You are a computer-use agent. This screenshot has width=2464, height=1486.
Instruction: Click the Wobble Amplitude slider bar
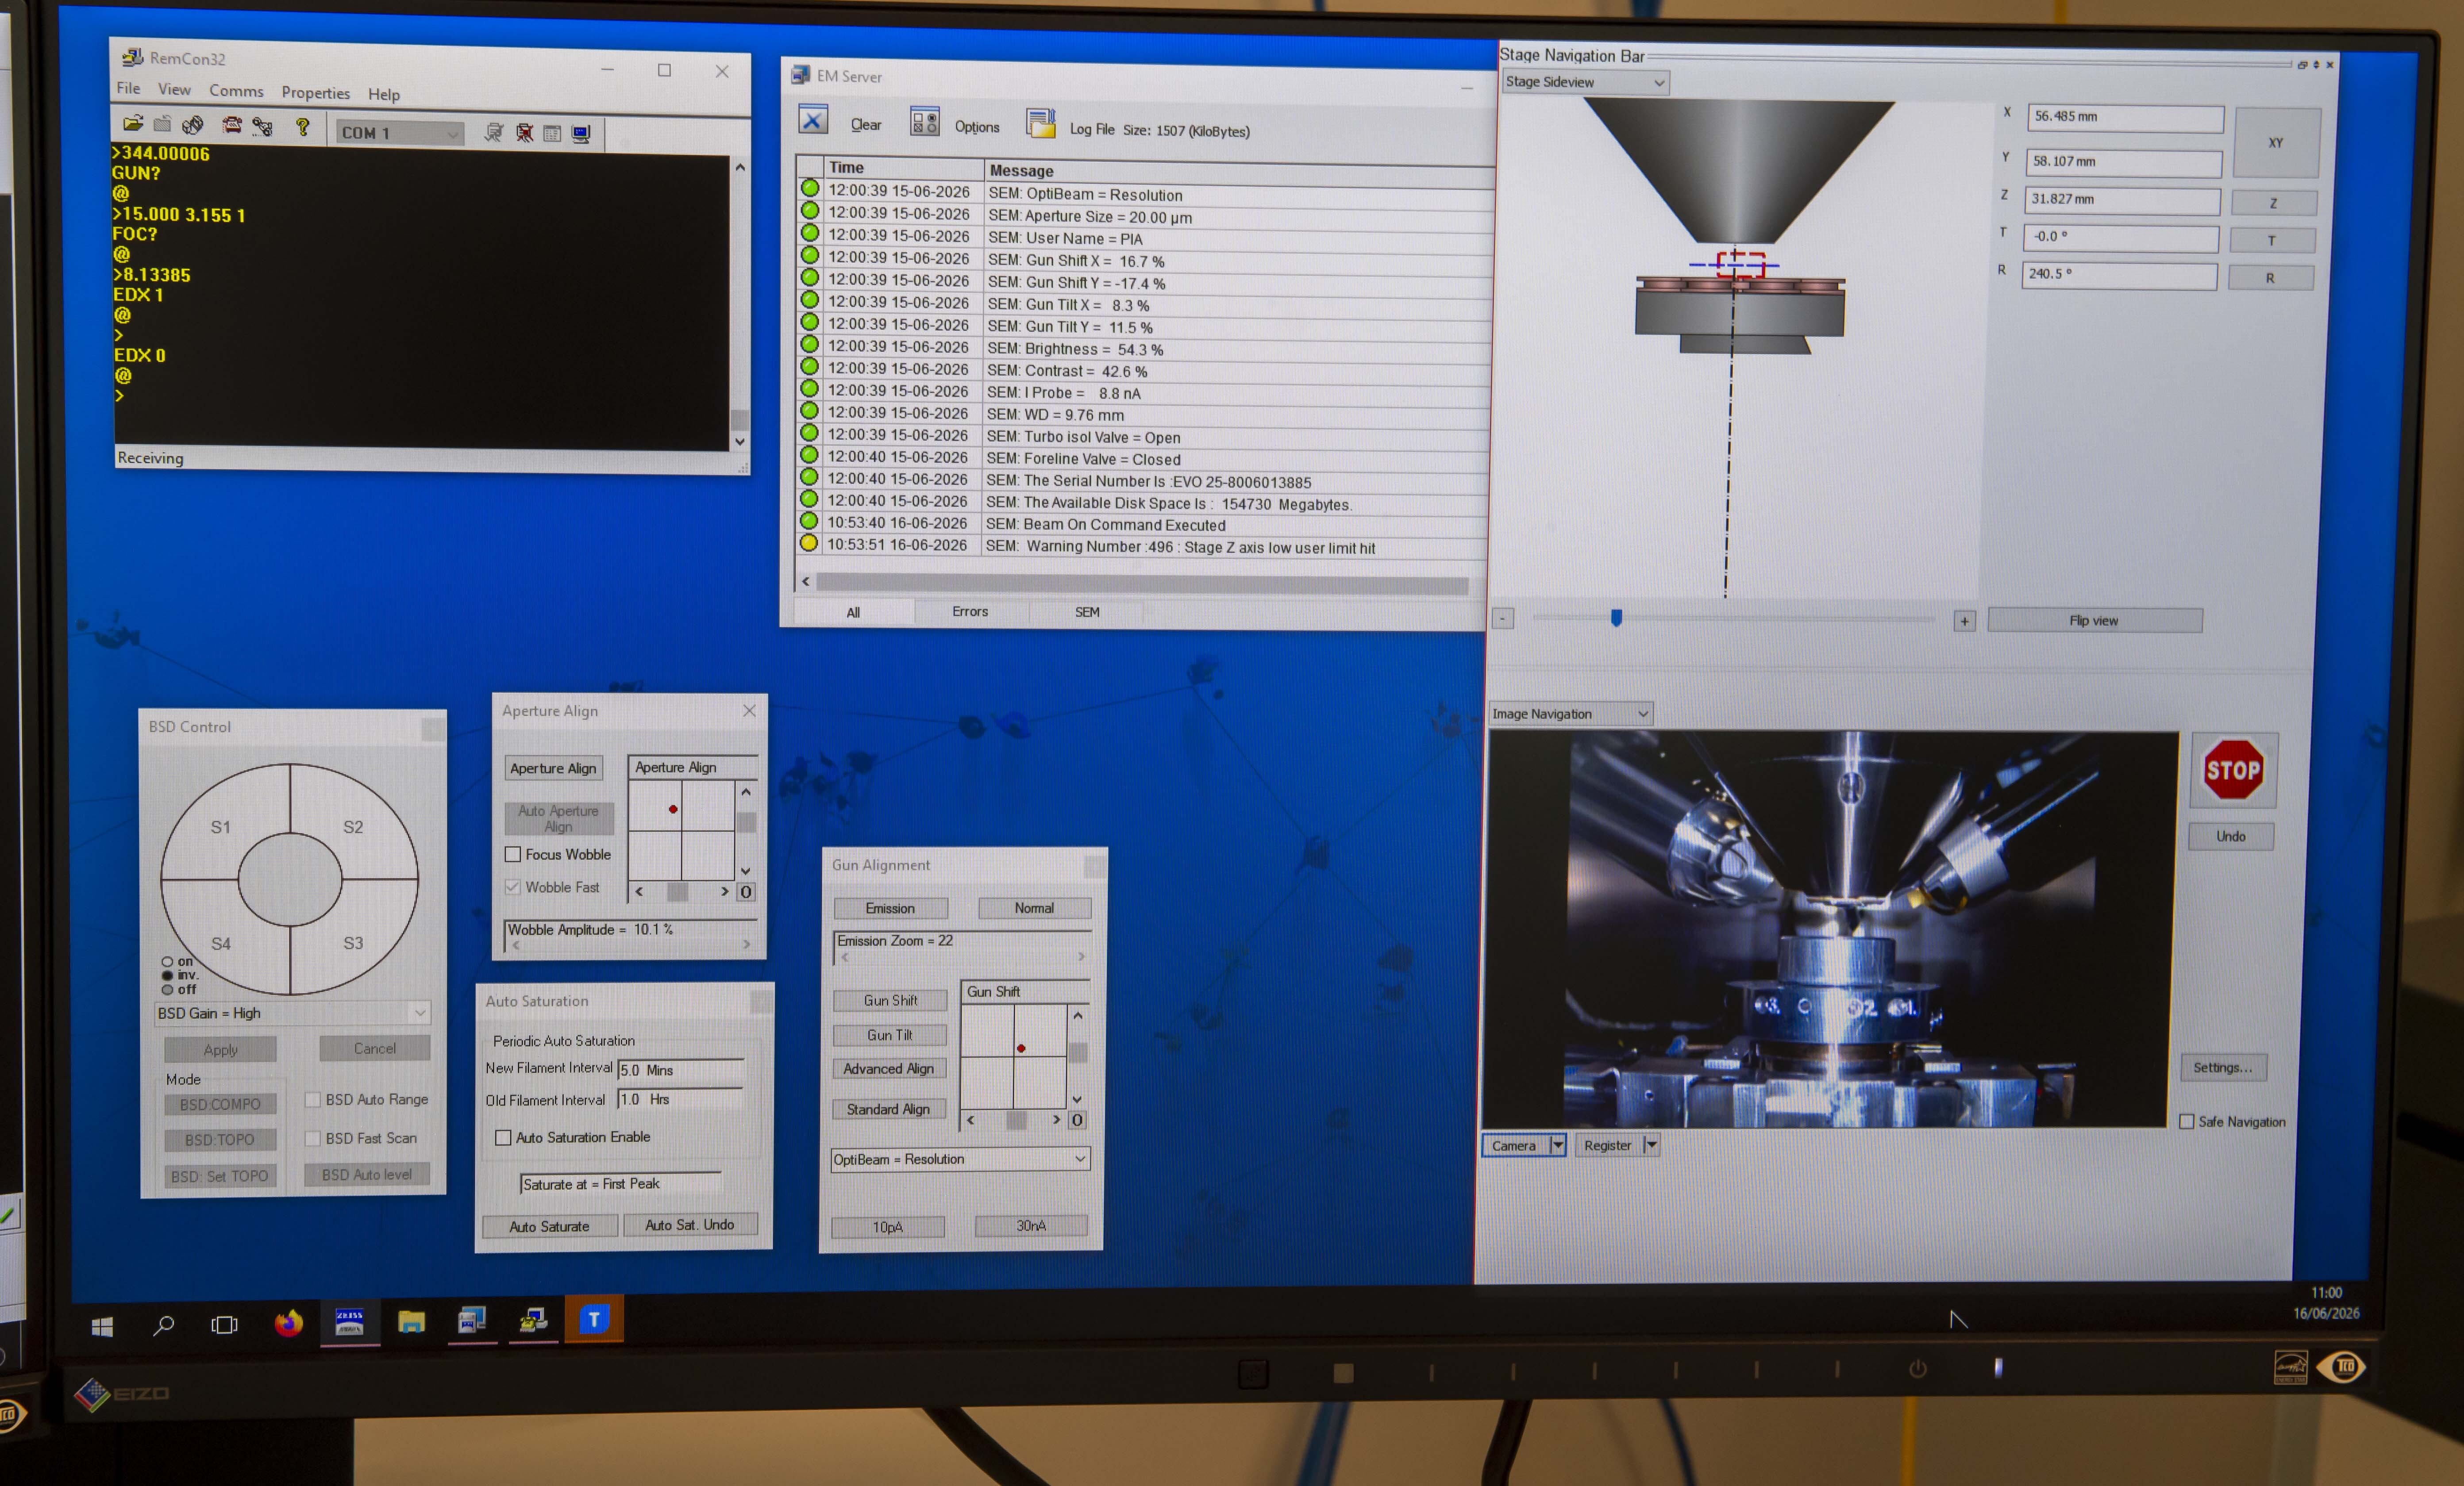point(630,944)
